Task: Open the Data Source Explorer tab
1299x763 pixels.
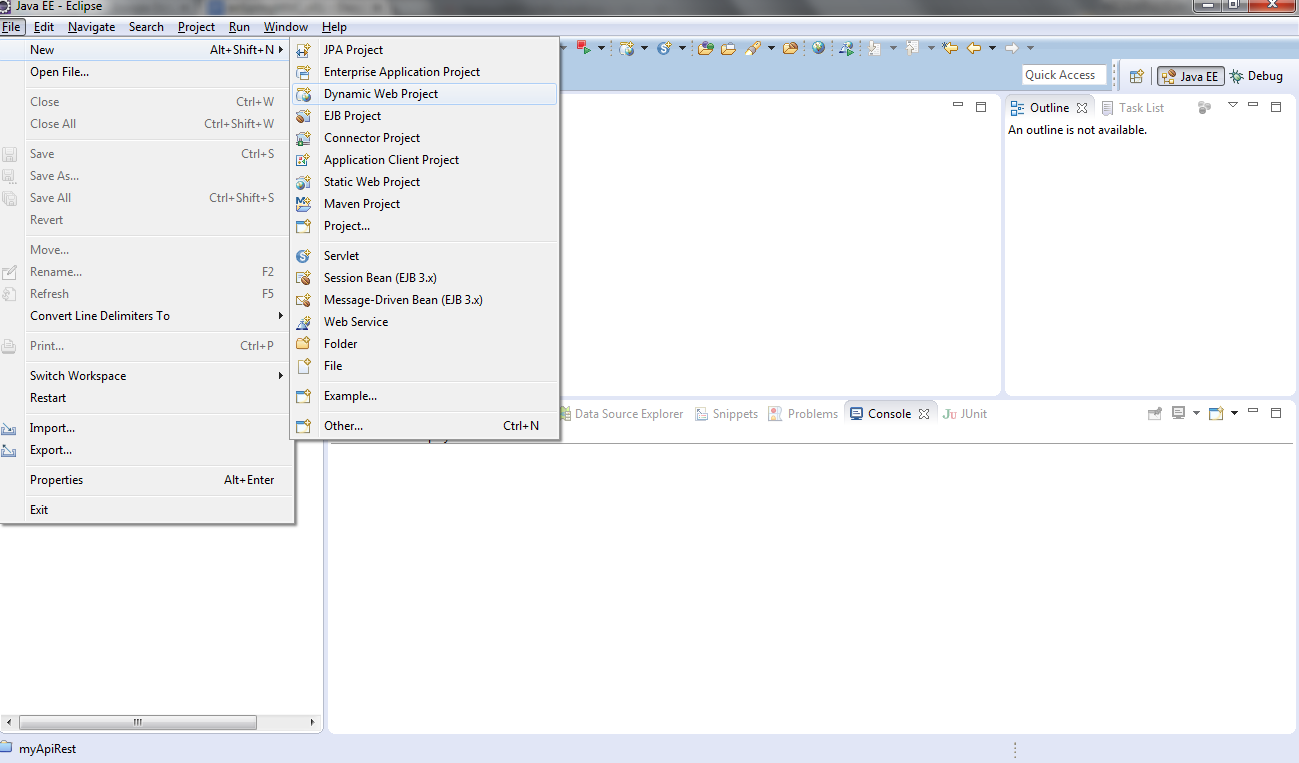Action: (621, 414)
